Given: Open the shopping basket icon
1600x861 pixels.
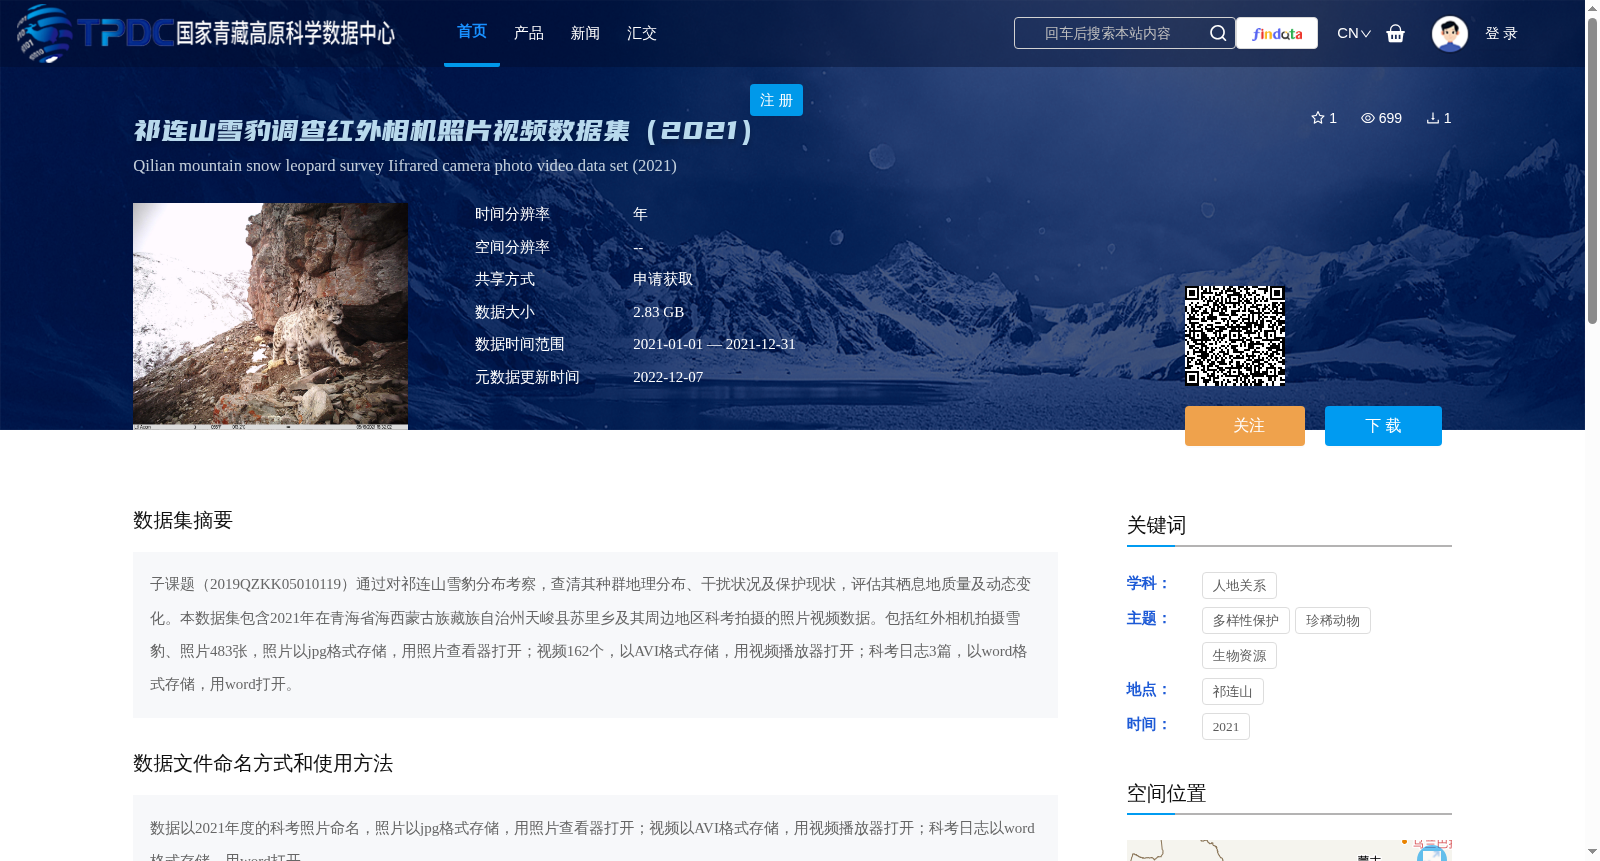Looking at the screenshot, I should click(x=1395, y=33).
